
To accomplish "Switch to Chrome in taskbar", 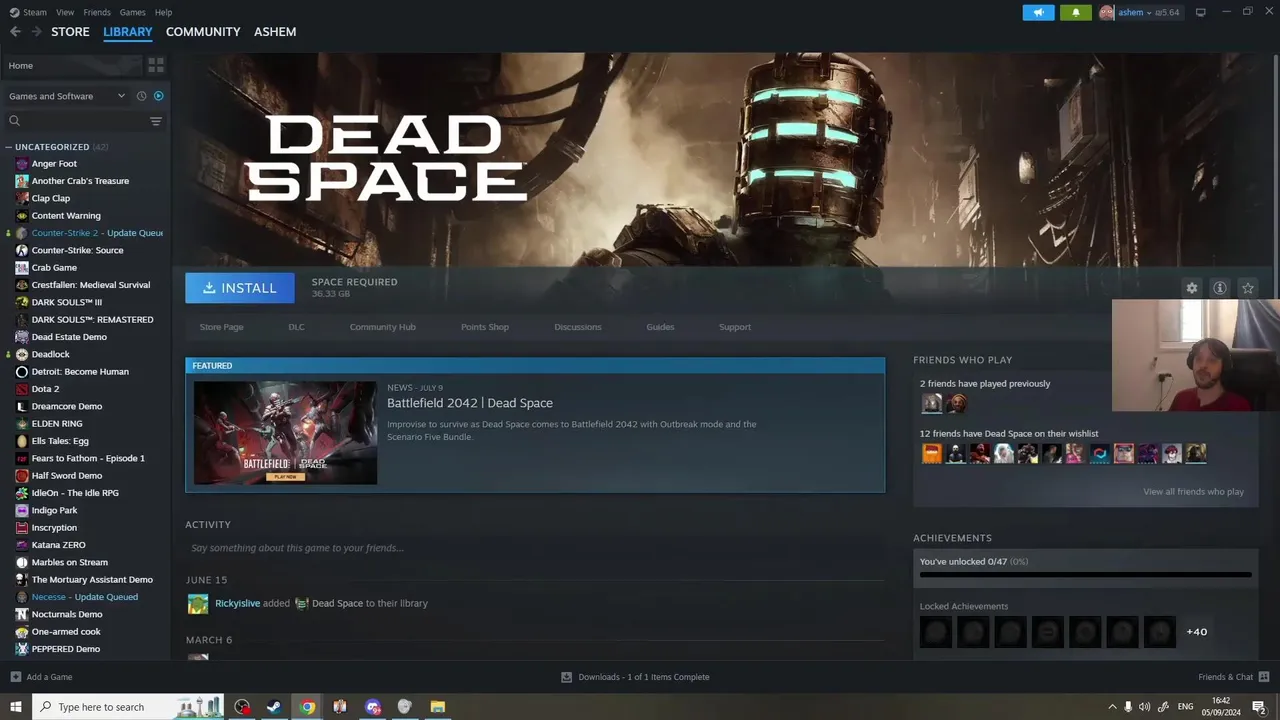I will pyautogui.click(x=307, y=707).
